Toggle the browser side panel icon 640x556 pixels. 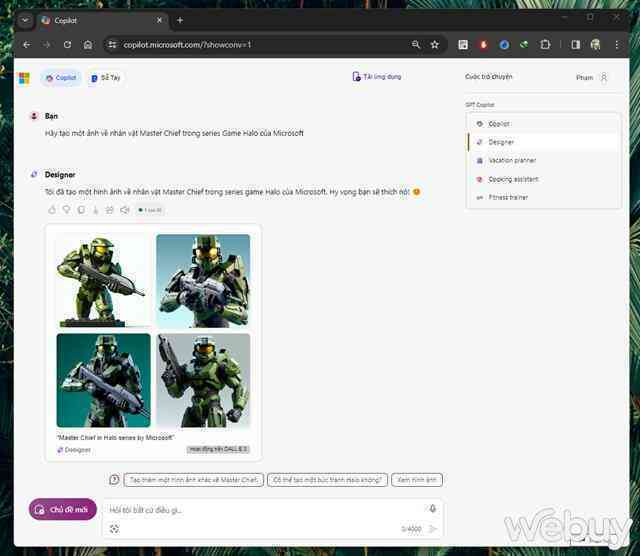[x=576, y=44]
